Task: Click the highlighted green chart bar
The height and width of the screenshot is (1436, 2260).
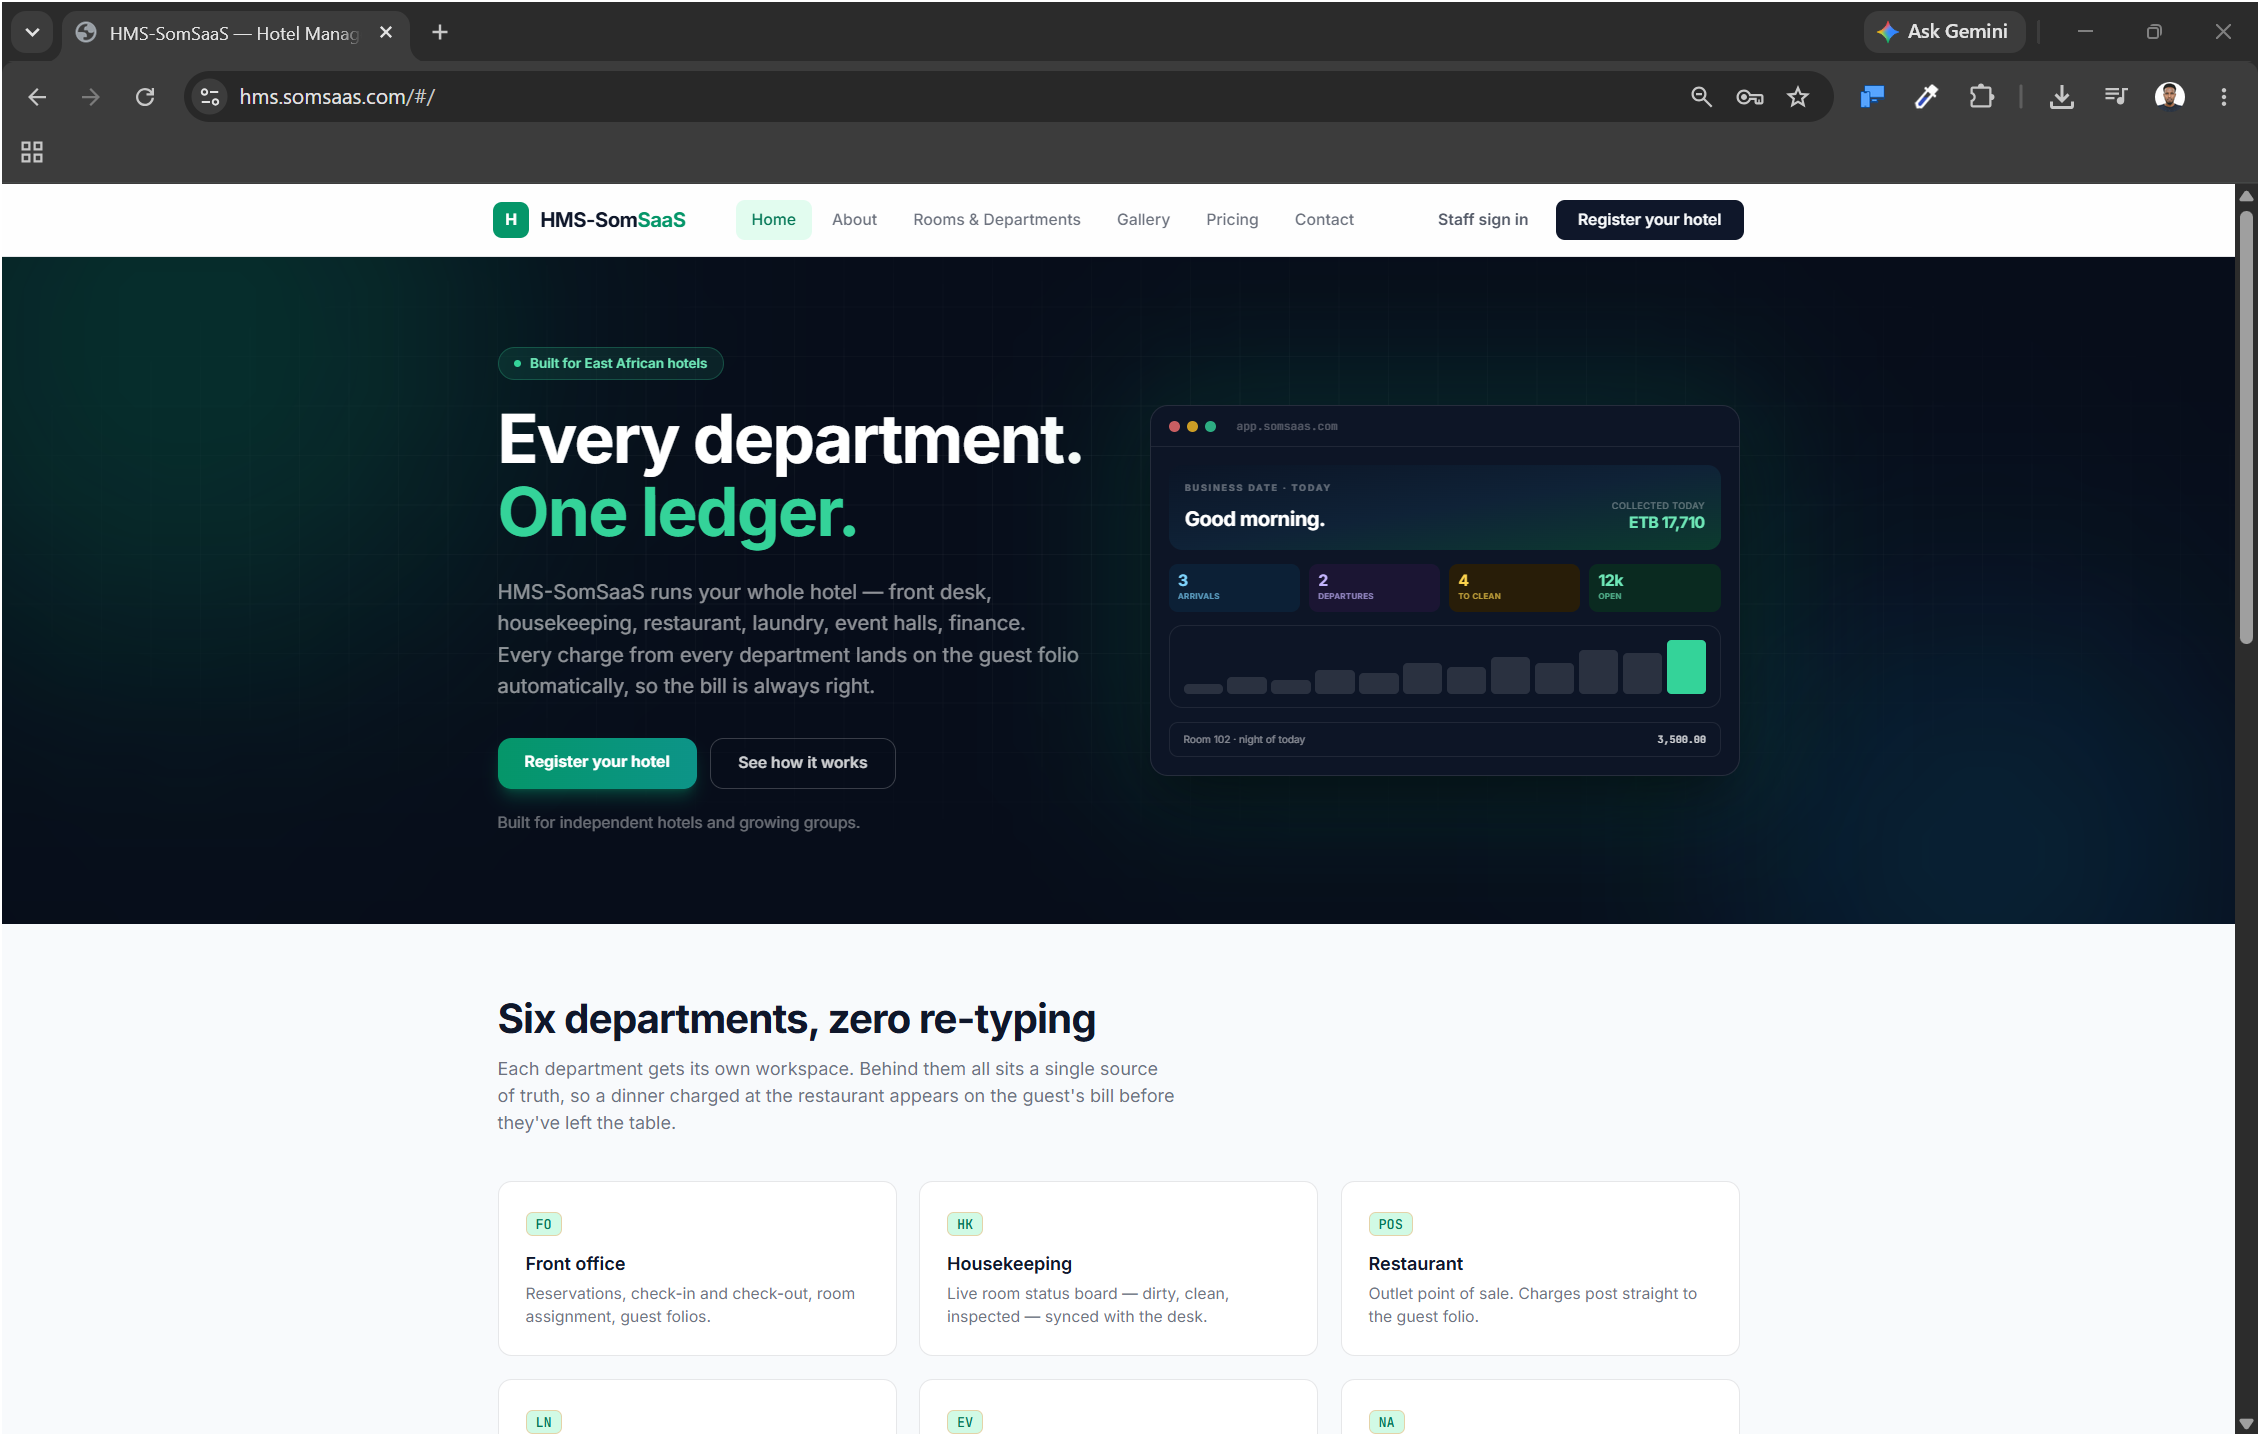Action: (x=1686, y=666)
